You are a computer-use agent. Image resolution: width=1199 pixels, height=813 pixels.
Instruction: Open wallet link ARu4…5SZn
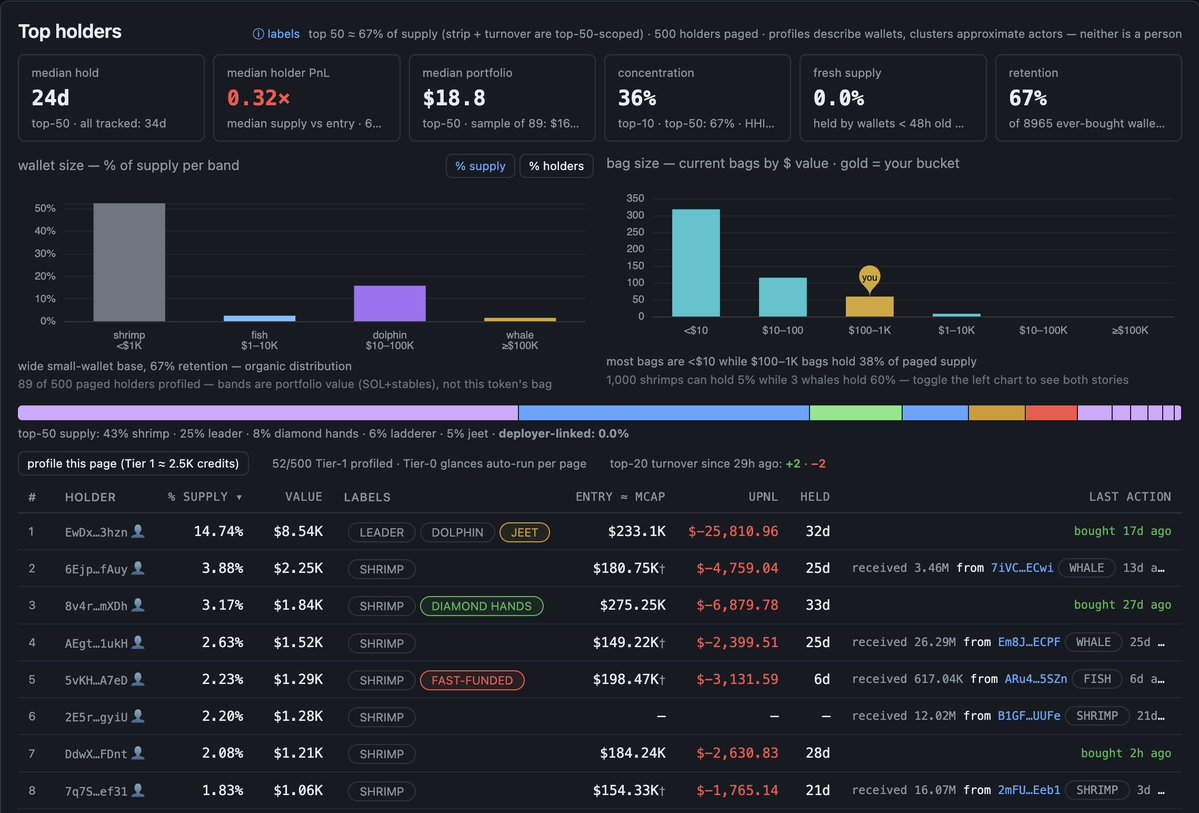(1035, 678)
